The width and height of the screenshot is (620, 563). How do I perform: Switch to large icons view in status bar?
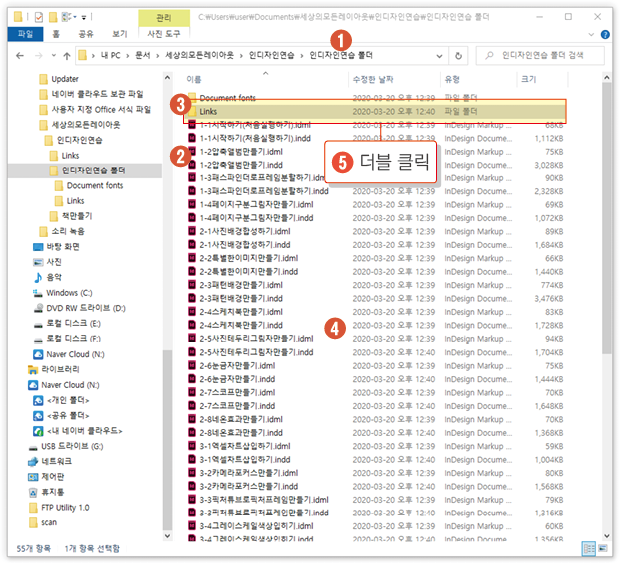[x=603, y=549]
